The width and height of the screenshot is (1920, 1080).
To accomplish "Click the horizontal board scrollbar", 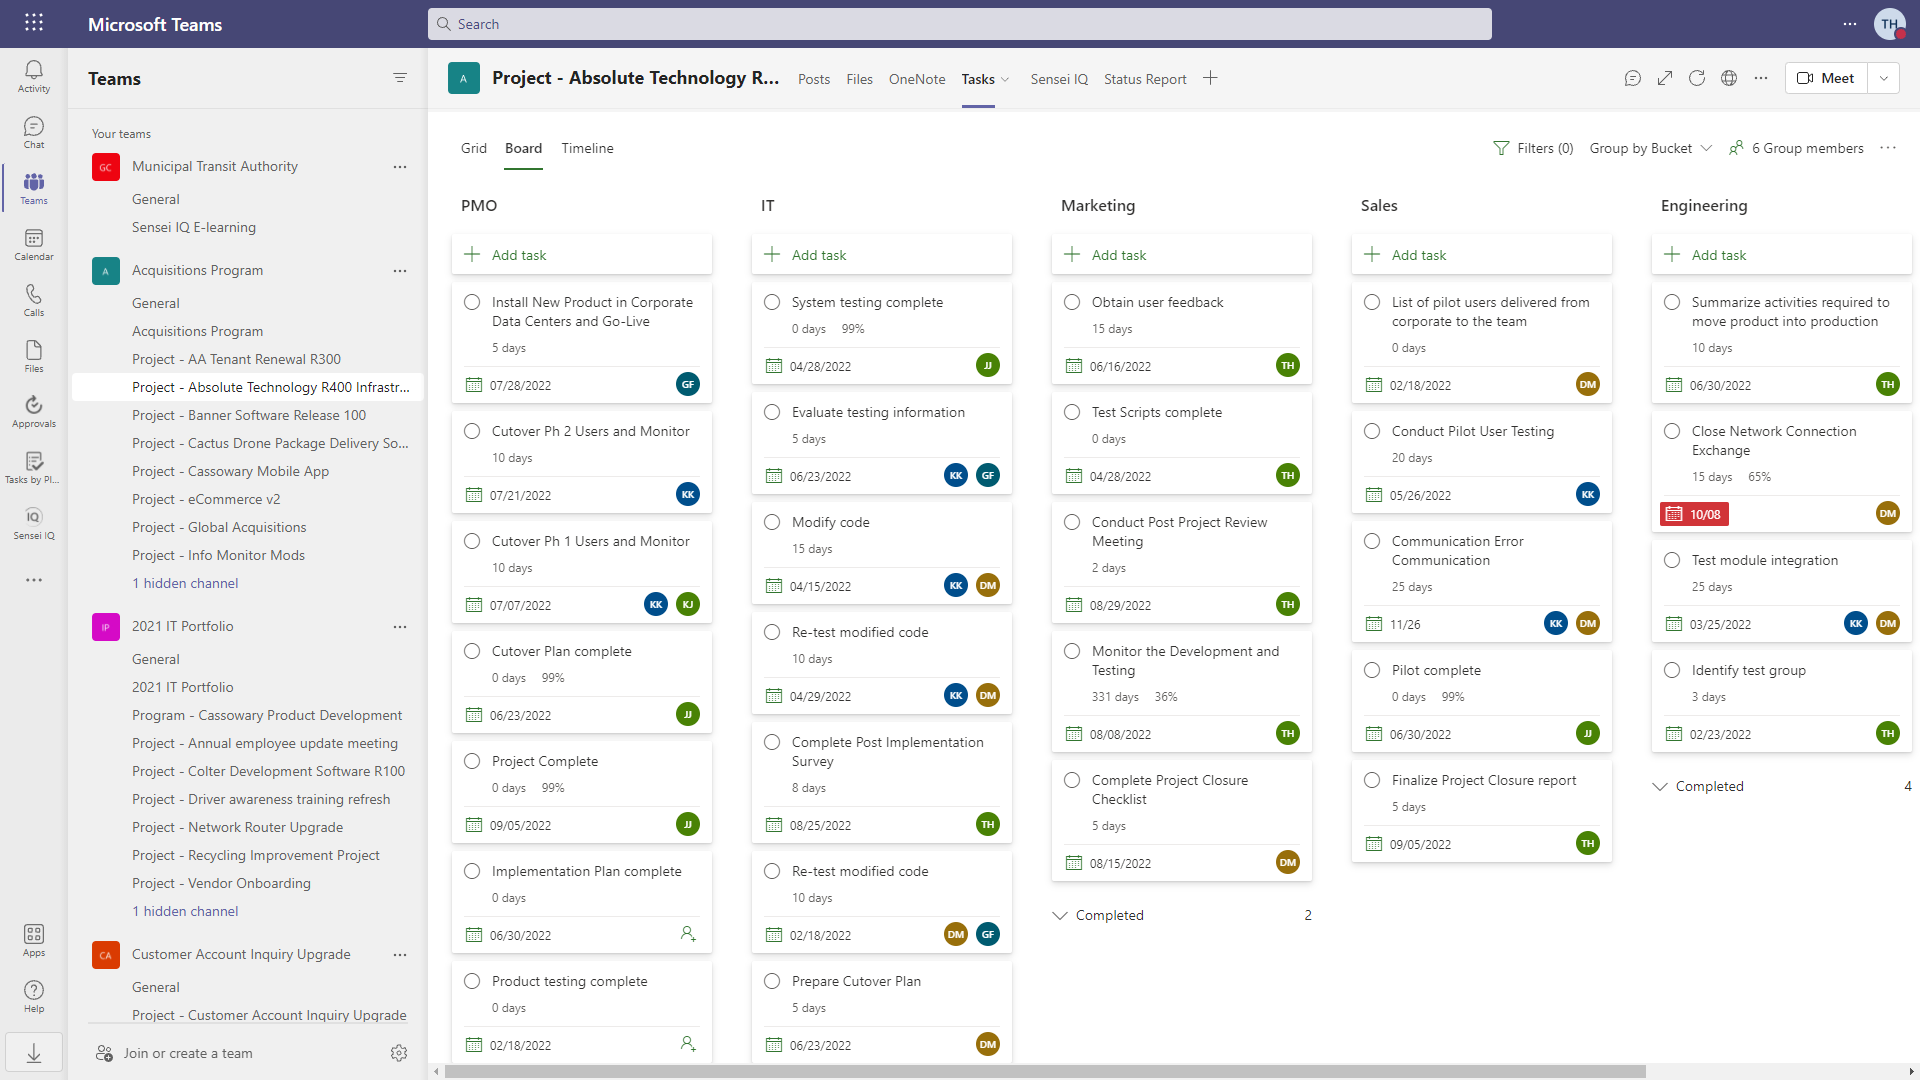I will click(1045, 1071).
